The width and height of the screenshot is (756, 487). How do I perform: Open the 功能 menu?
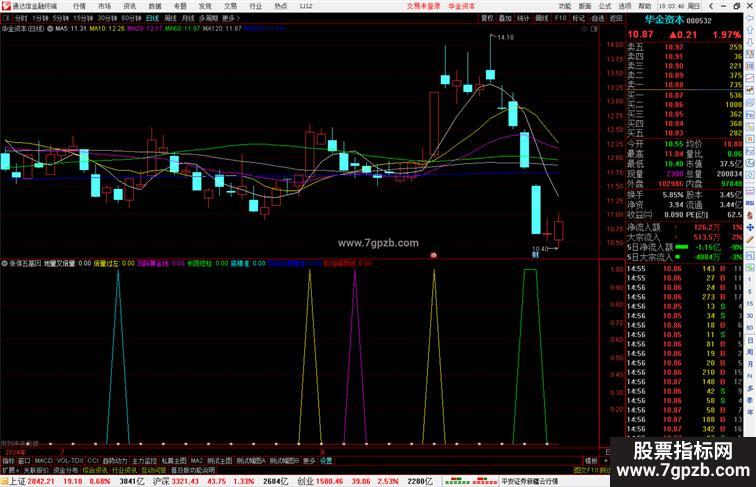click(x=565, y=6)
